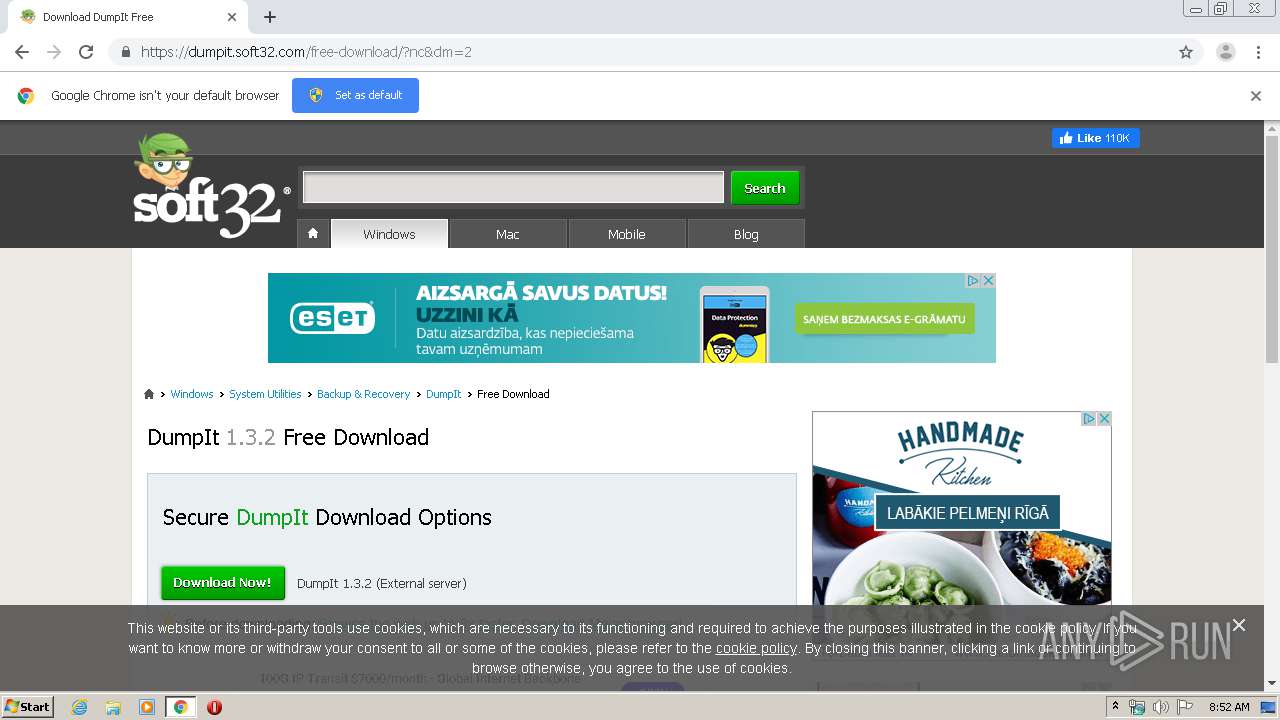Click the Download Now! button
The width and height of the screenshot is (1280, 720).
click(223, 583)
